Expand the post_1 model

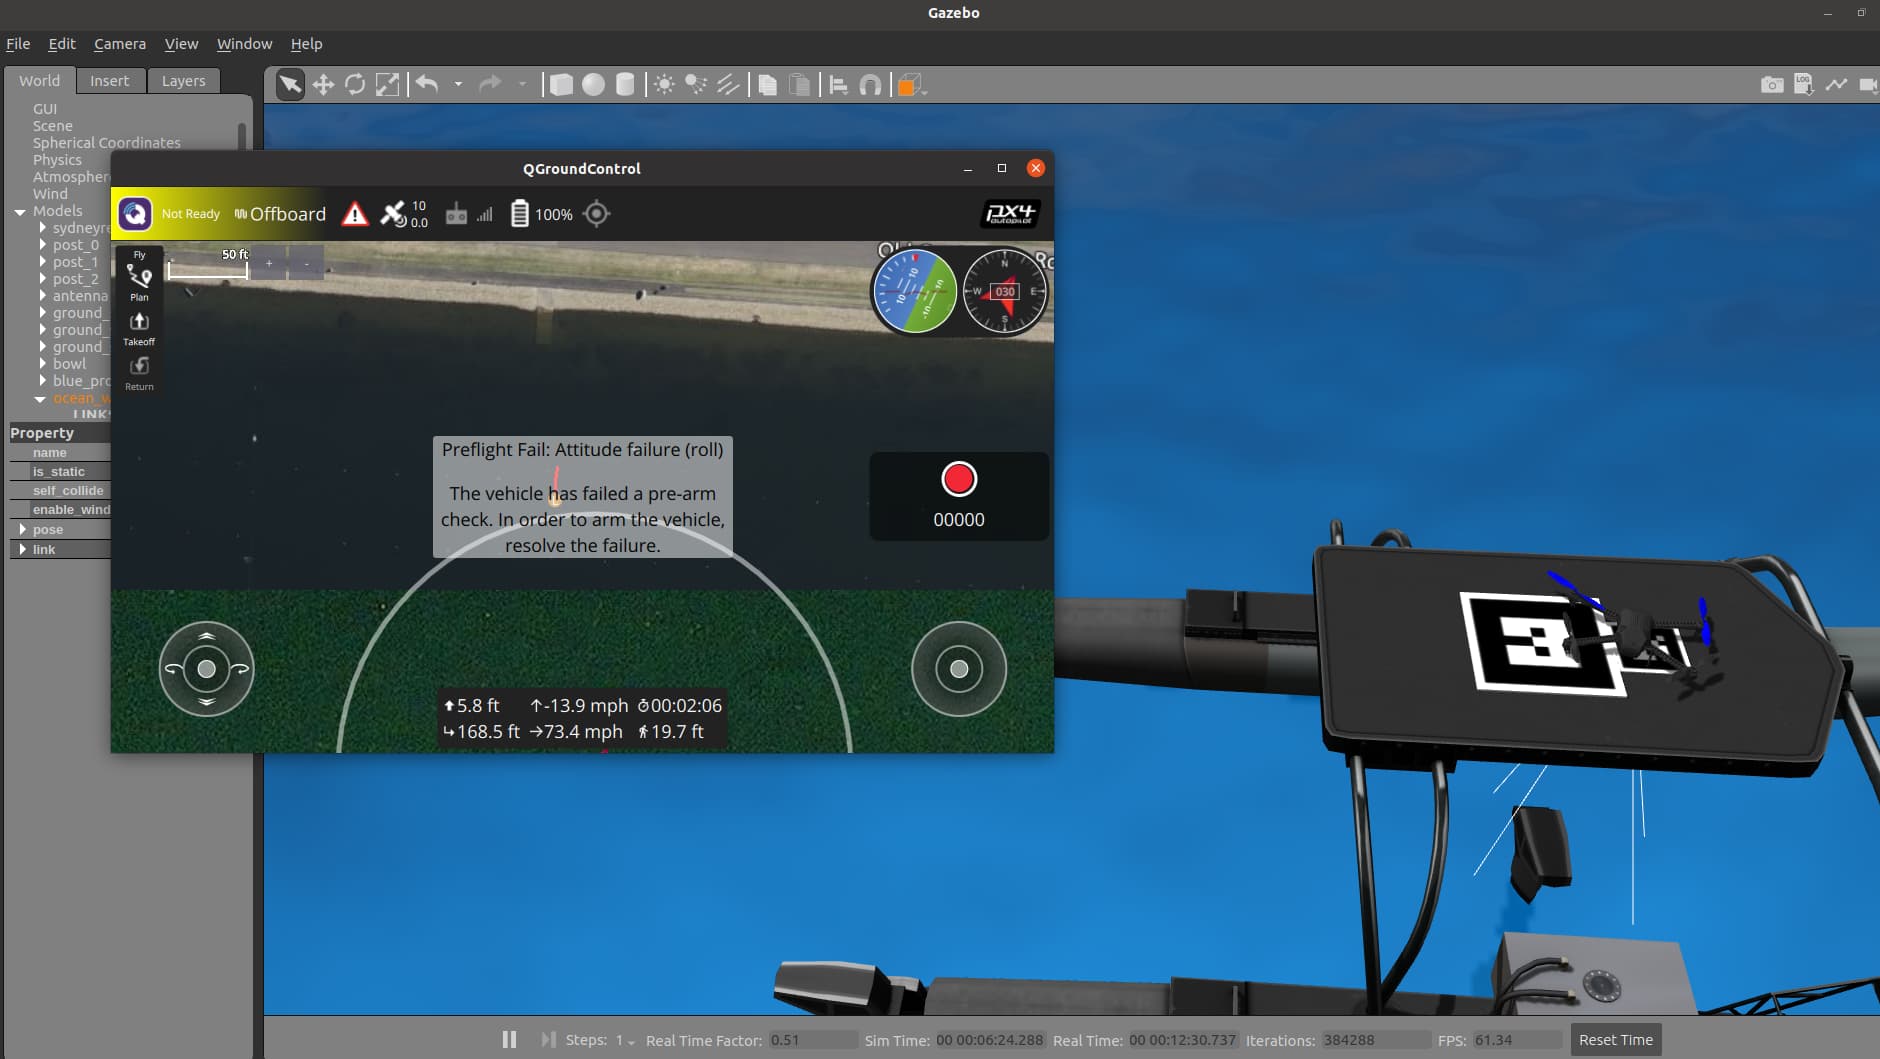tap(43, 262)
